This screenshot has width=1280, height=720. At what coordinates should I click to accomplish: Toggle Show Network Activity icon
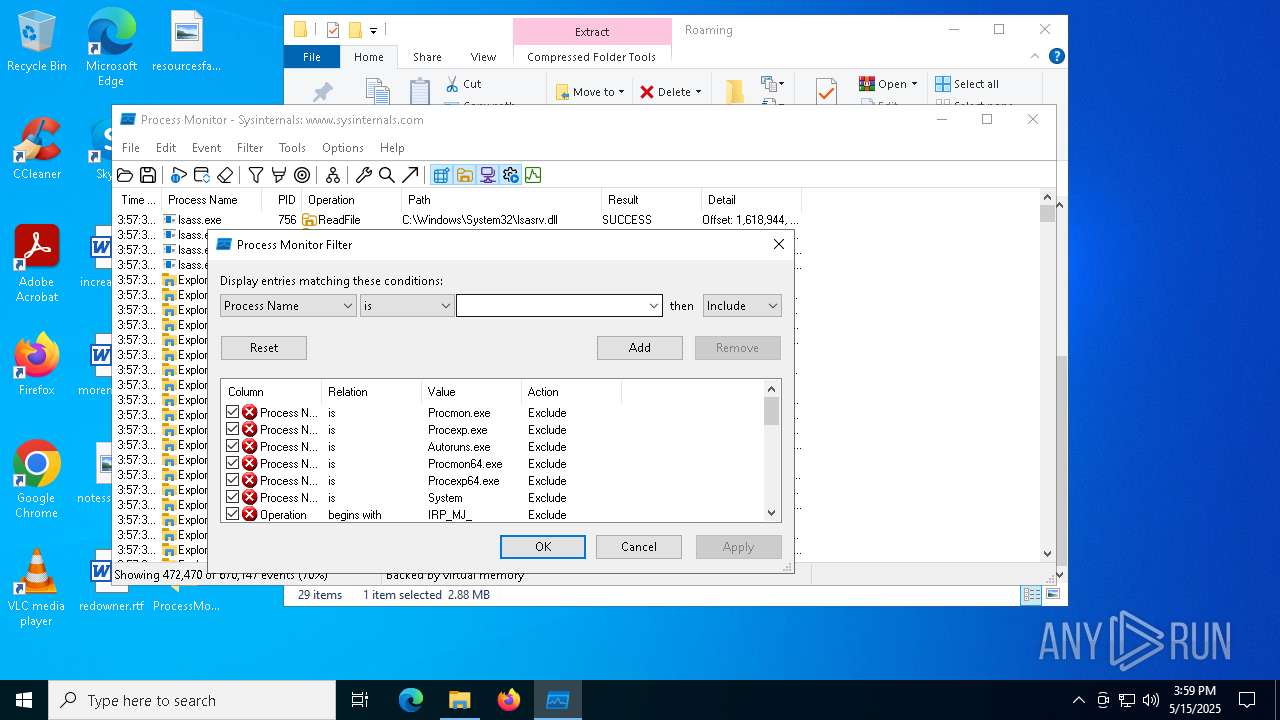coord(487,175)
